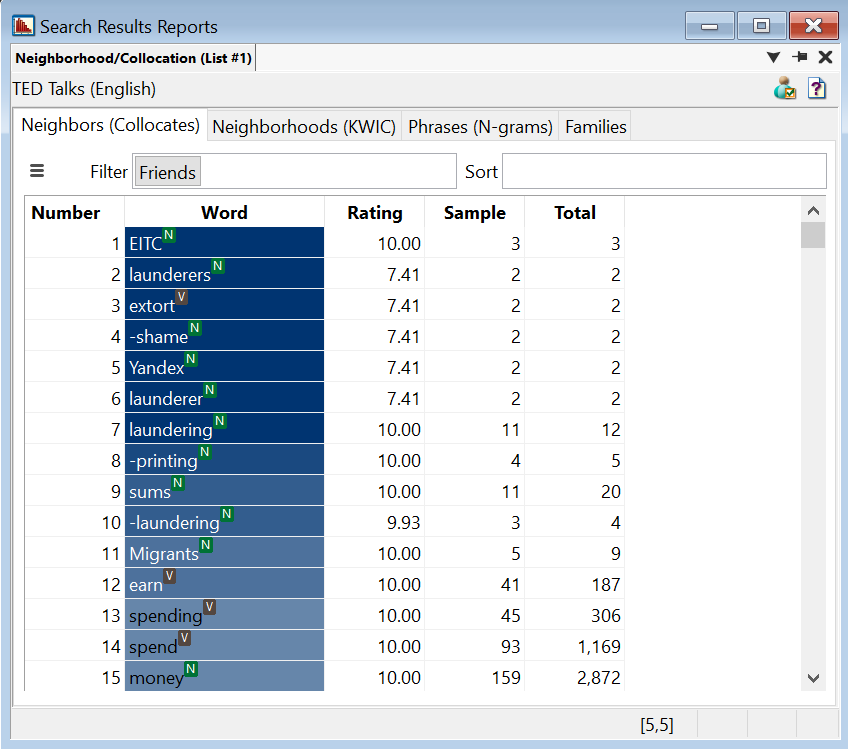Open the help document icon
This screenshot has width=848, height=749.
(x=817, y=88)
